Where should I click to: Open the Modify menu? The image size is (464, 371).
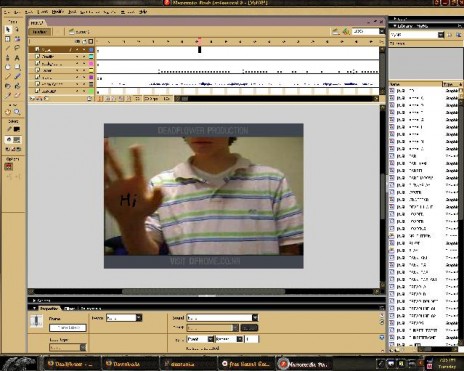point(58,12)
